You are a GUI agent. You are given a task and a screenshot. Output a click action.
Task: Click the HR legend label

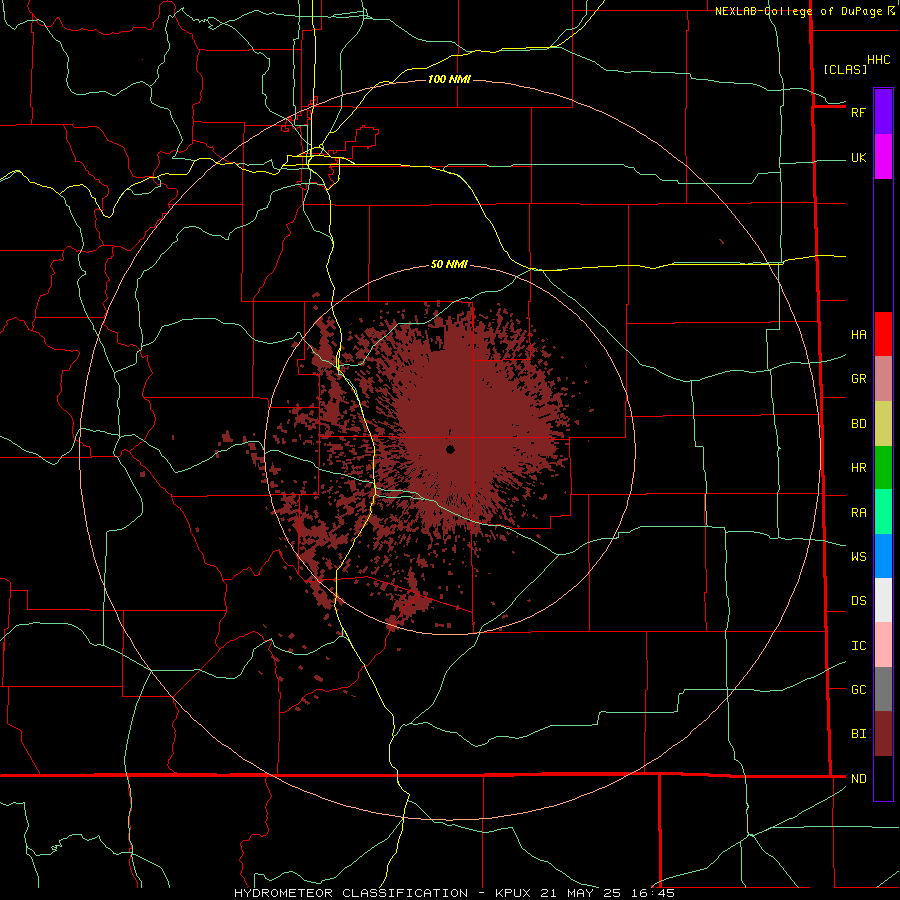(x=858, y=468)
